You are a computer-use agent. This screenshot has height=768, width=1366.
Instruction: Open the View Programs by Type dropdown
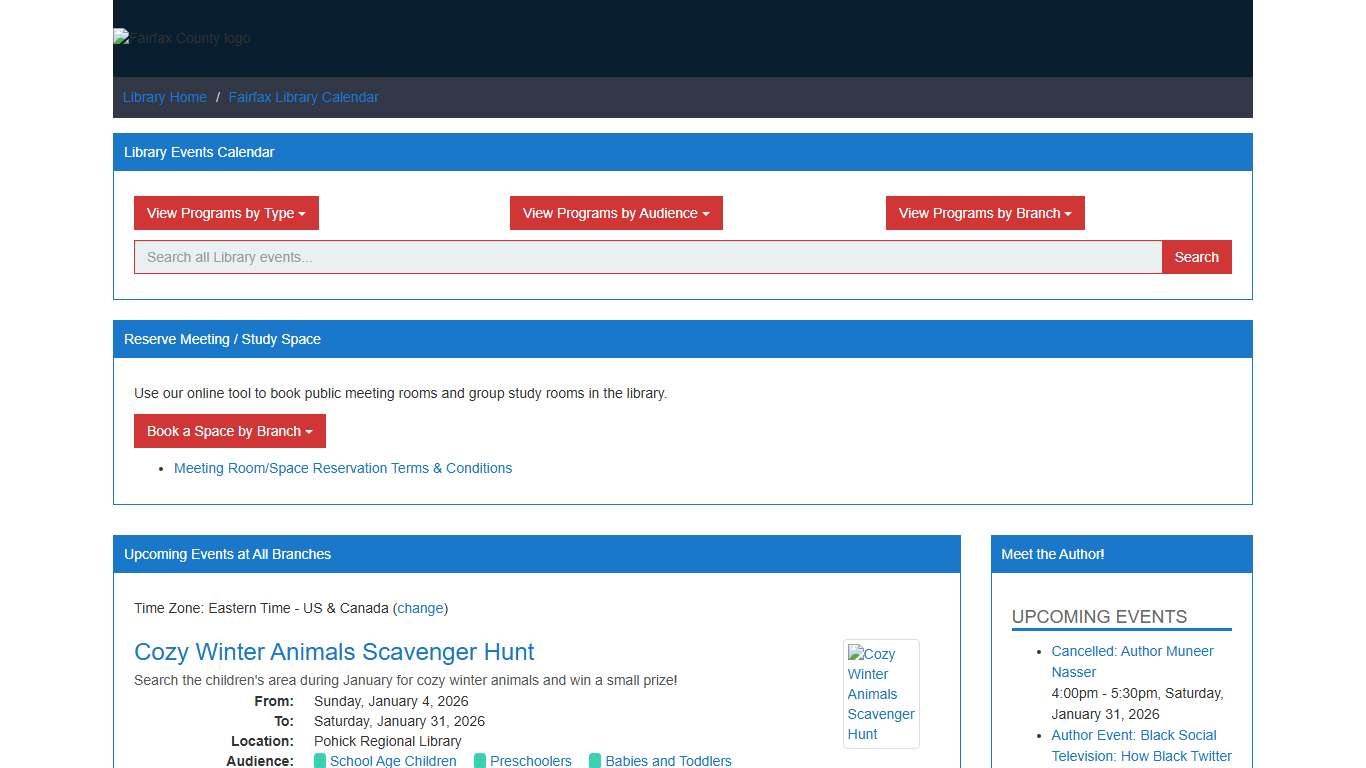click(226, 213)
